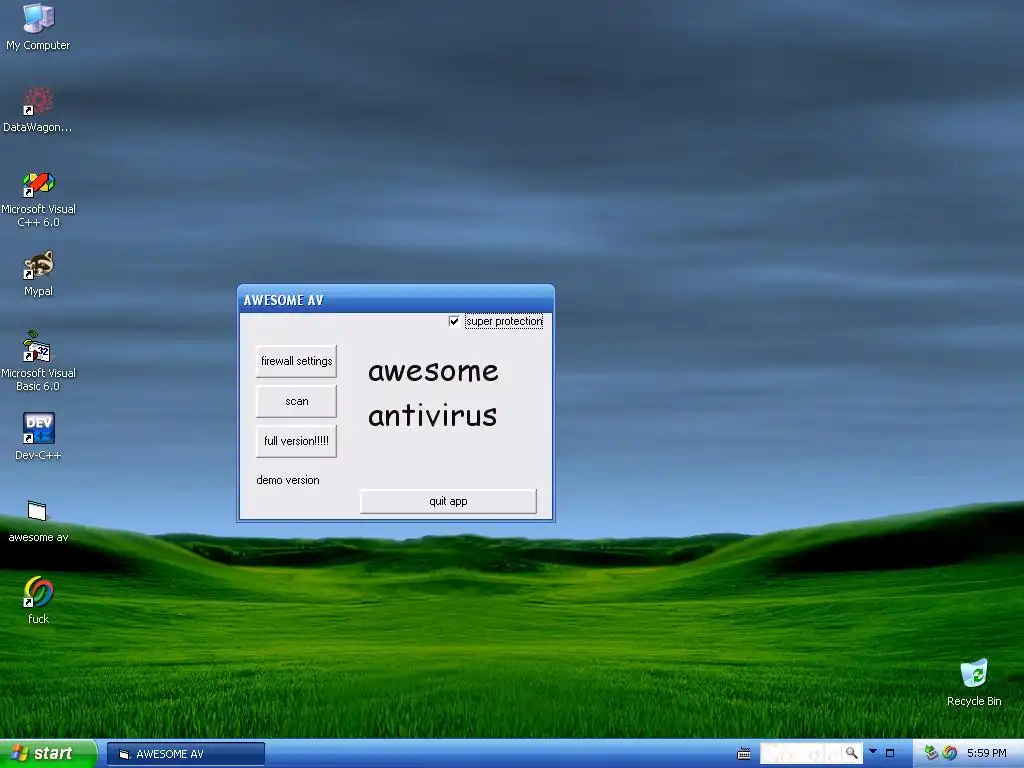Click the awesome antivirus heading text
This screenshot has width=1024, height=768.
[x=433, y=393]
